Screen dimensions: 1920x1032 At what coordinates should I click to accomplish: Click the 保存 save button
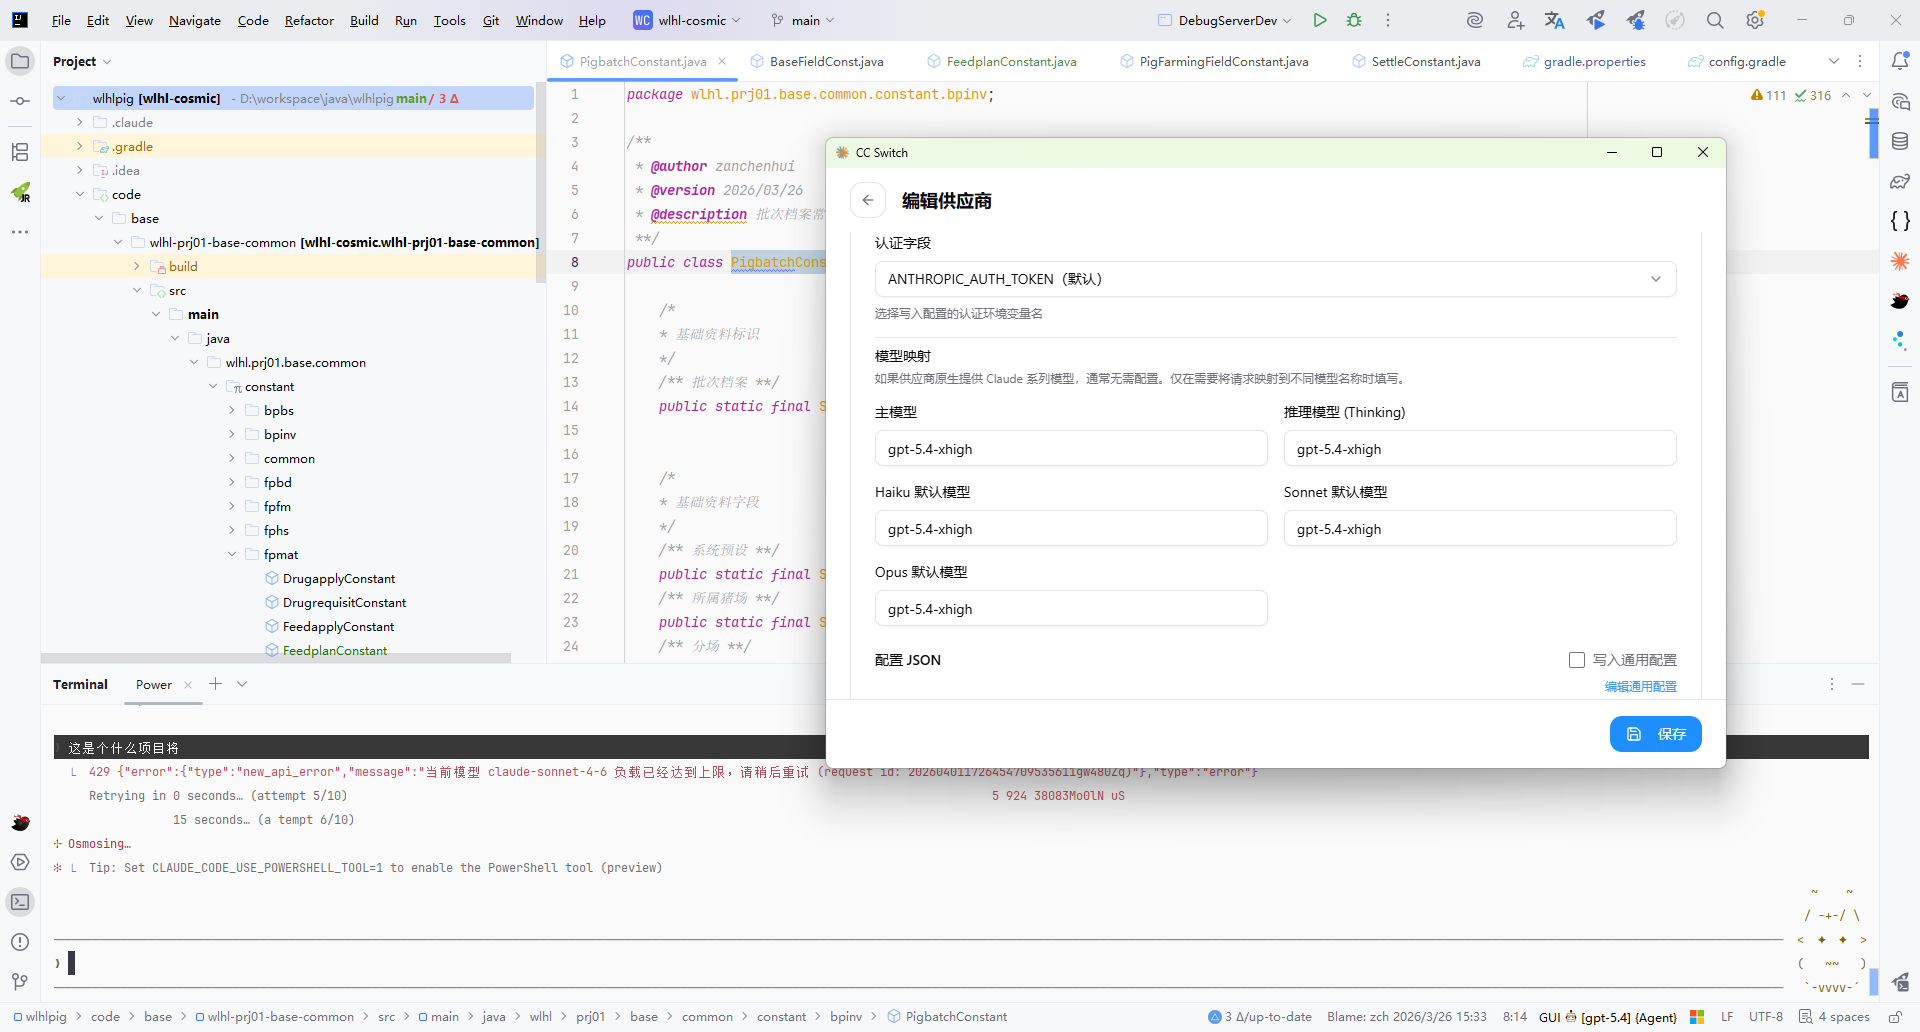(1656, 734)
